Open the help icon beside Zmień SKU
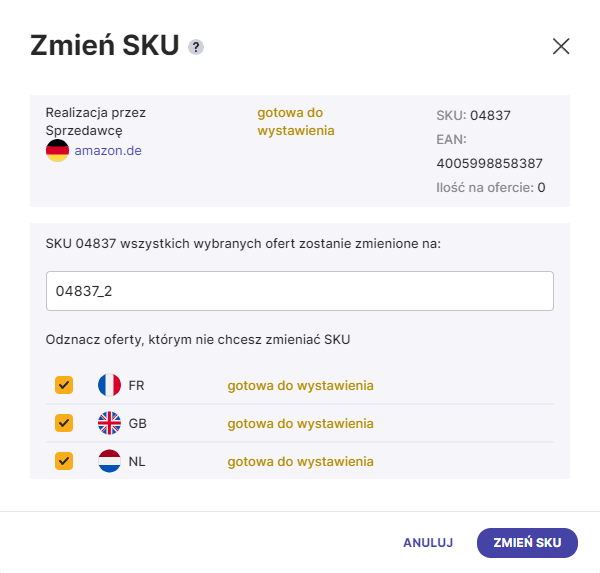Image resolution: width=600 pixels, height=573 pixels. coord(196,47)
